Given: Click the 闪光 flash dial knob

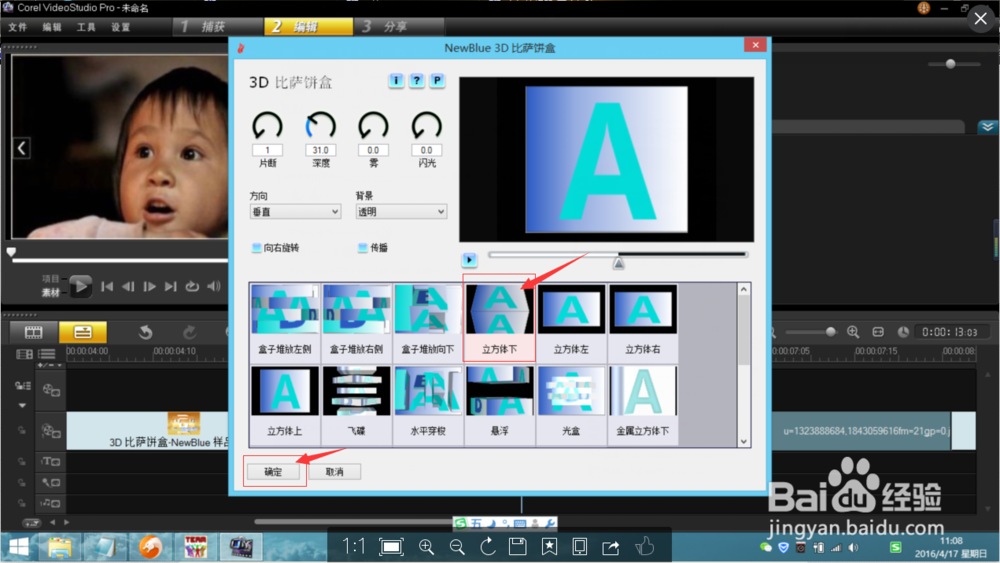Looking at the screenshot, I should click(426, 126).
